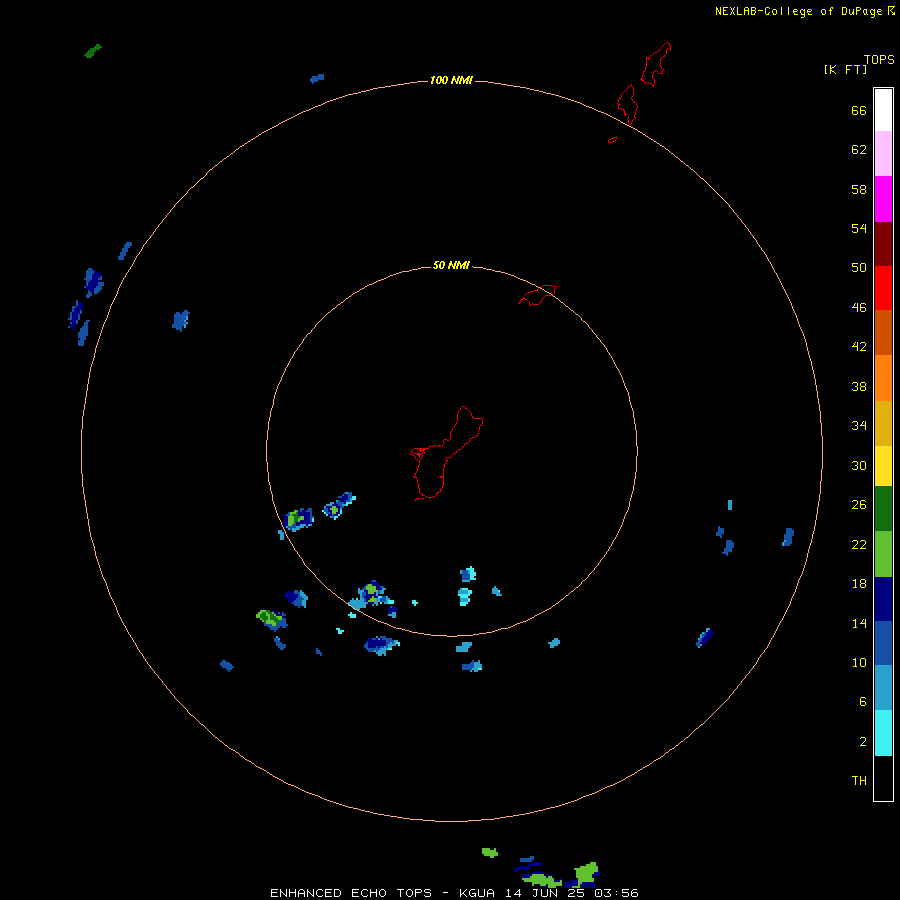Click the '50 NMI' range ring label
The width and height of the screenshot is (900, 900).
[451, 265]
